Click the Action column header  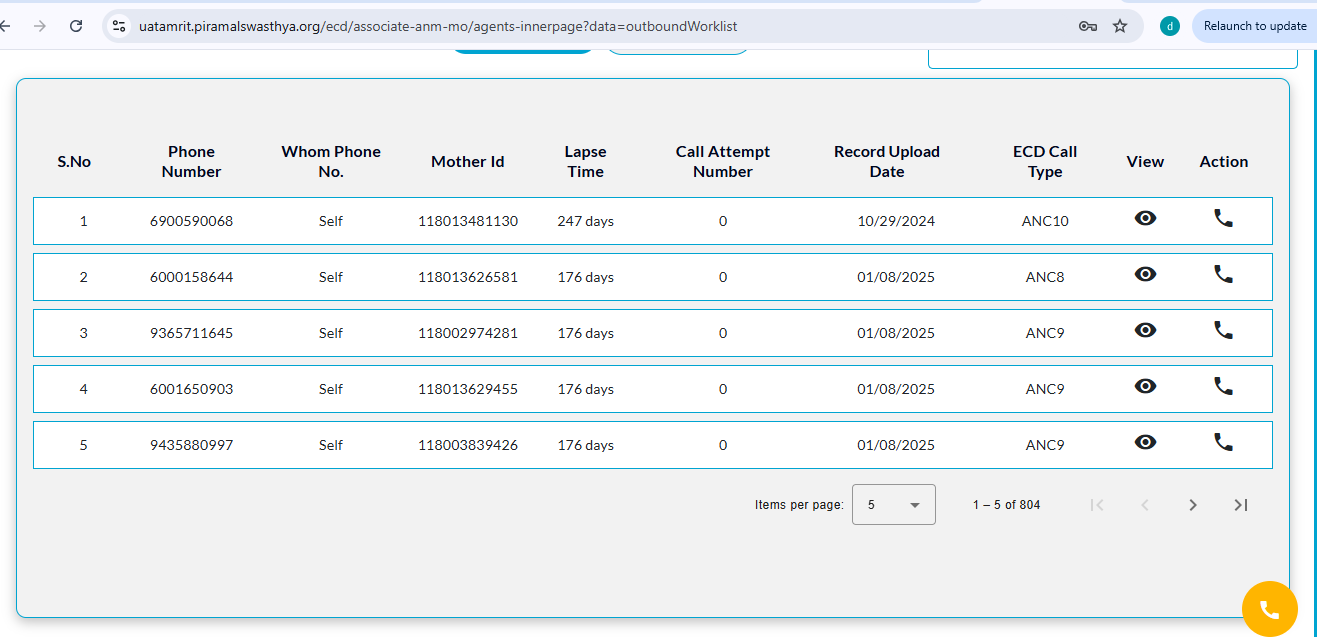tap(1224, 162)
